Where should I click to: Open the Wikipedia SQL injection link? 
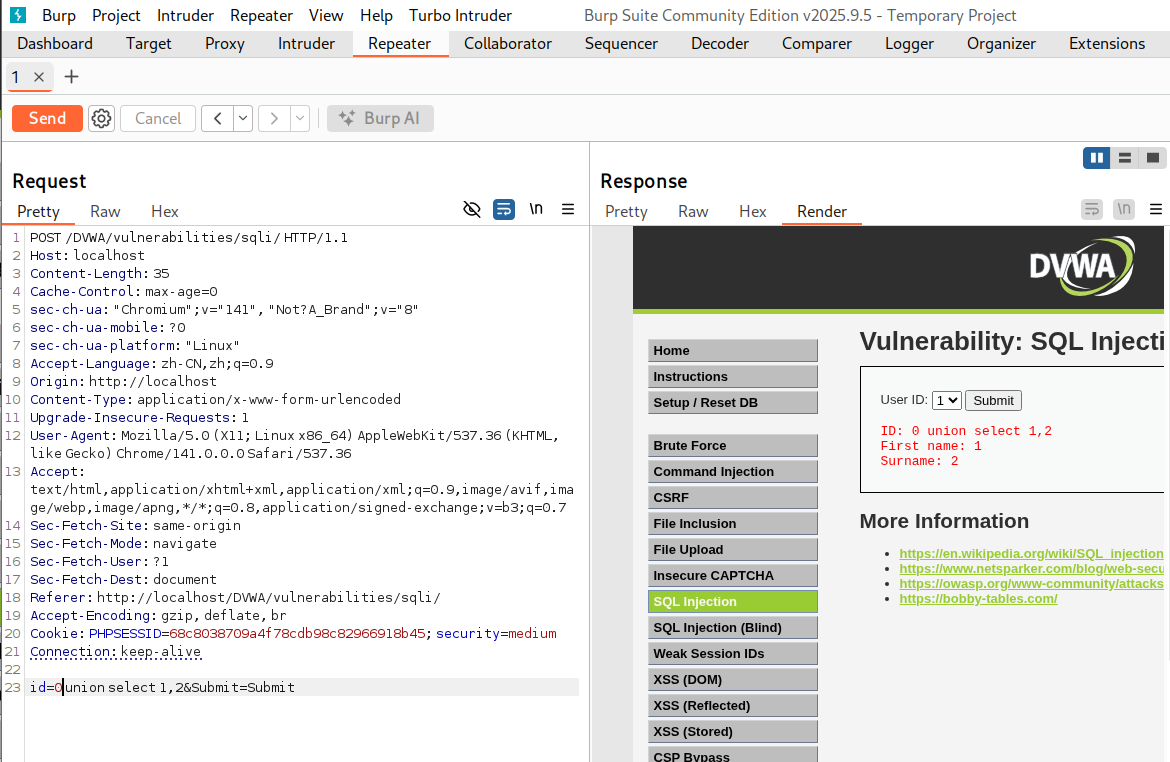1031,554
